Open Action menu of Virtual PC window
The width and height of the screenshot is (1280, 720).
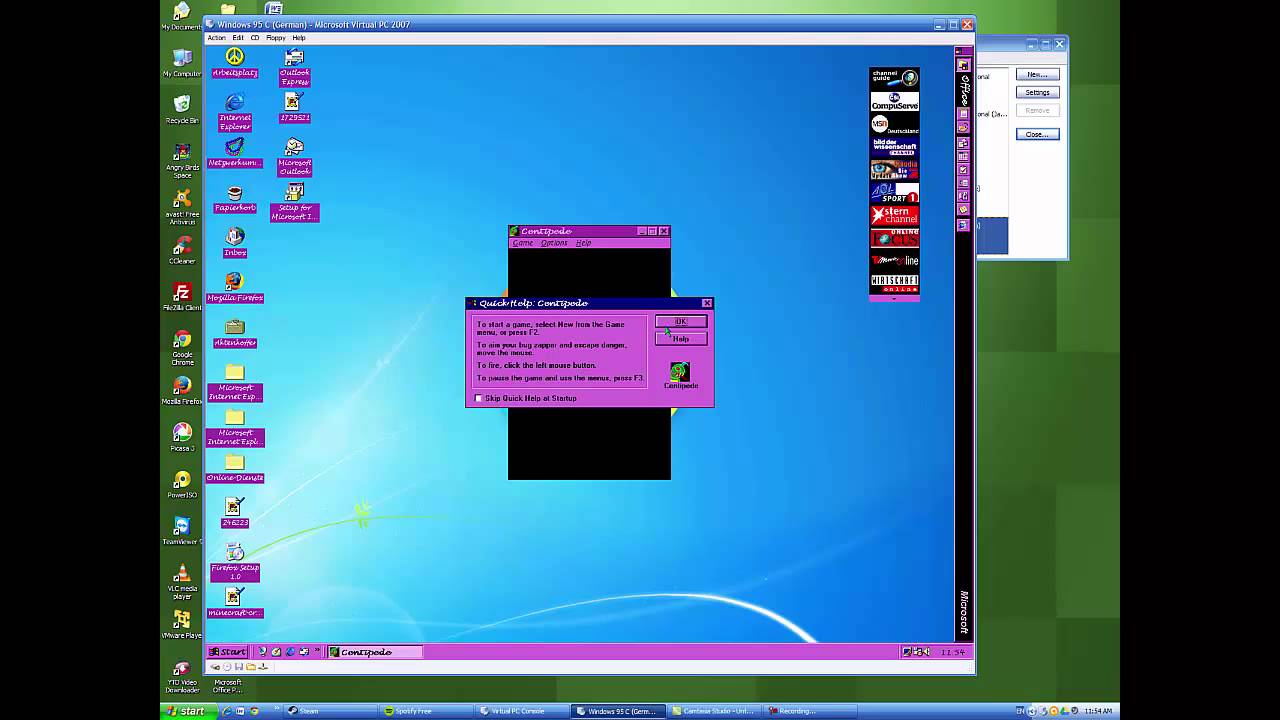(216, 38)
